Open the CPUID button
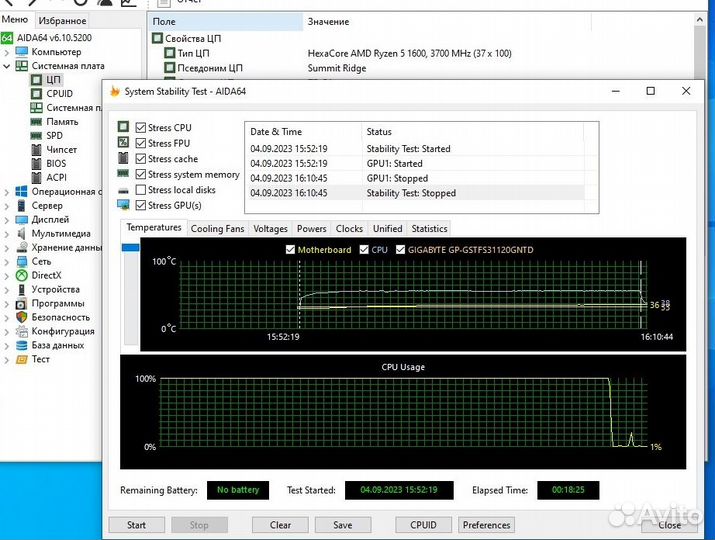Viewport: 715px width, 540px height. coord(423,525)
